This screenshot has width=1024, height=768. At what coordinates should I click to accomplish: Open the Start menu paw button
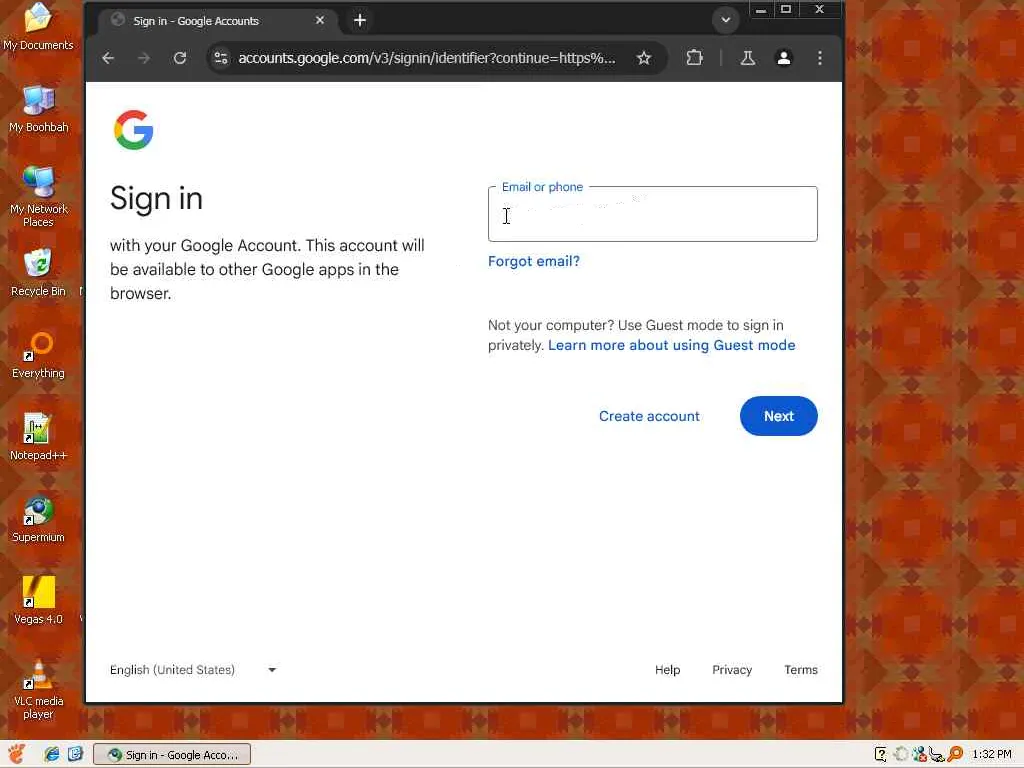16,754
